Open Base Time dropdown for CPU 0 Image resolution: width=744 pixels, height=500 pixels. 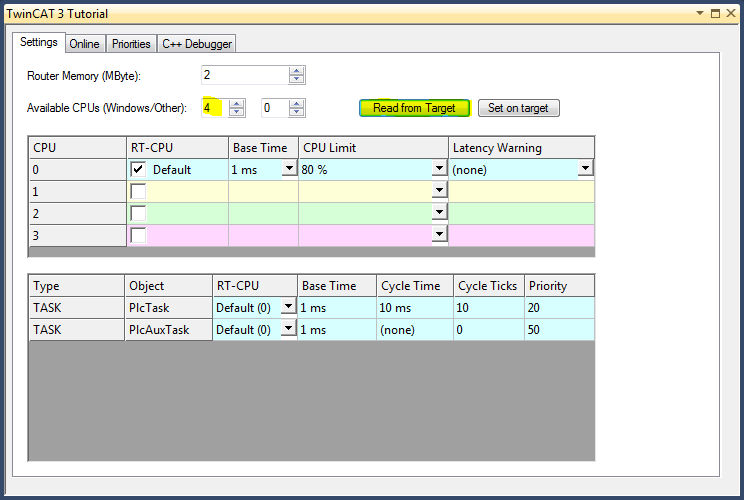(x=289, y=168)
